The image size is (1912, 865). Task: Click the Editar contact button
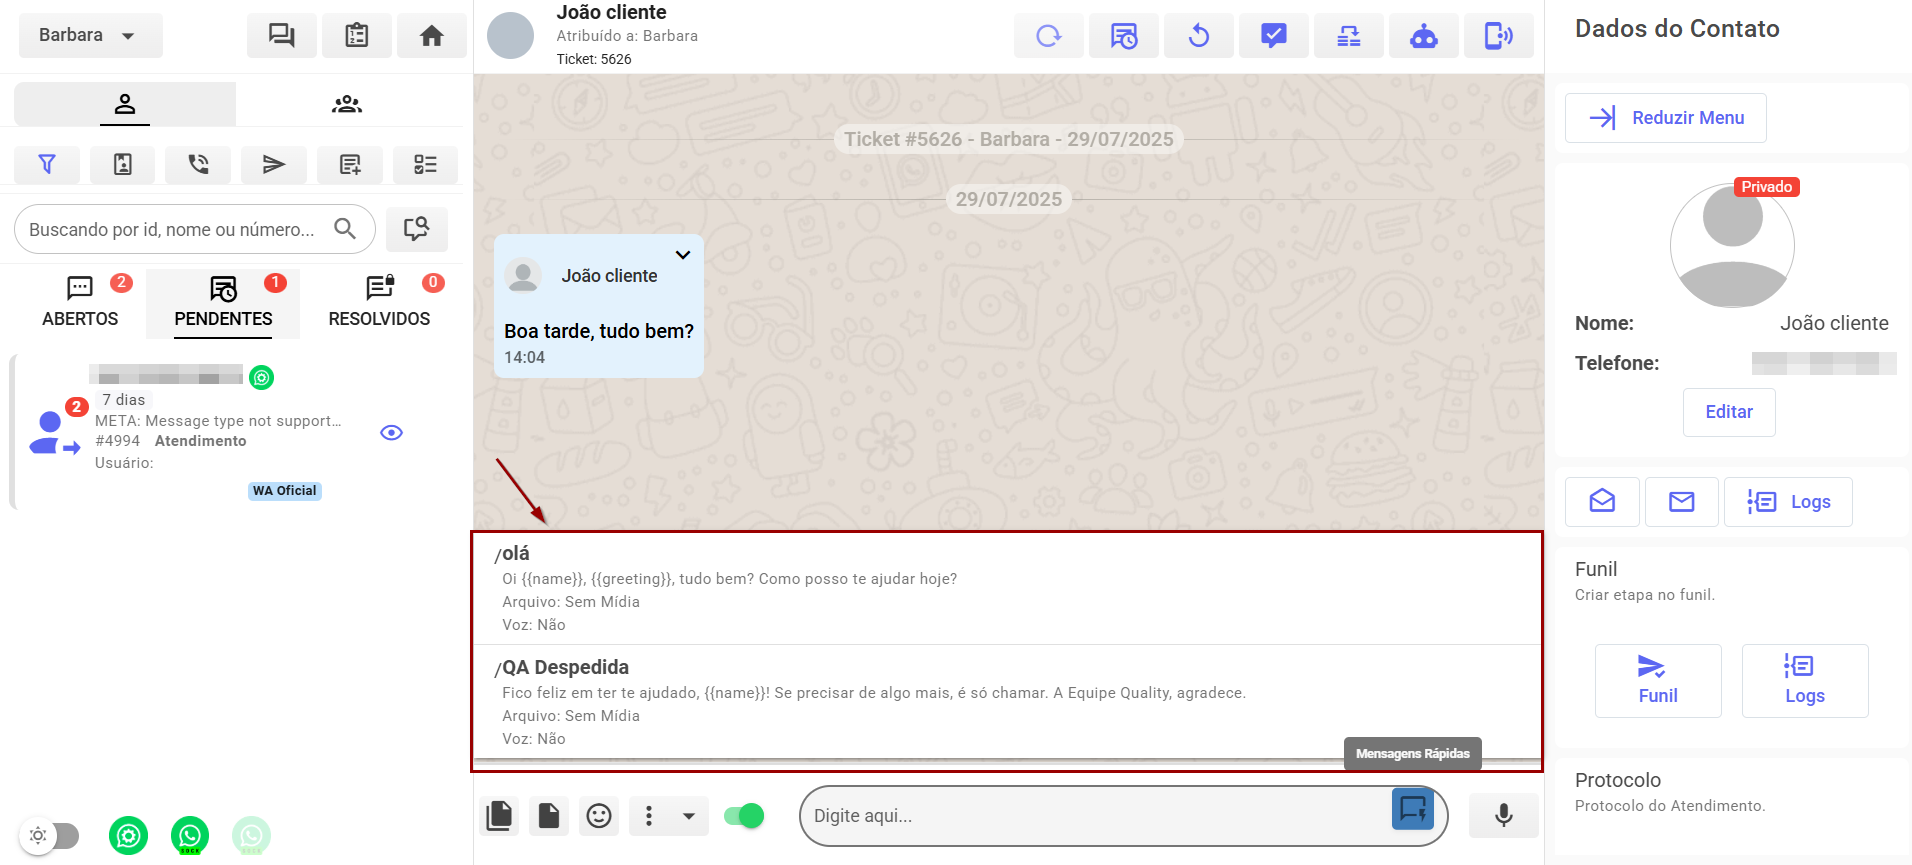click(1728, 412)
